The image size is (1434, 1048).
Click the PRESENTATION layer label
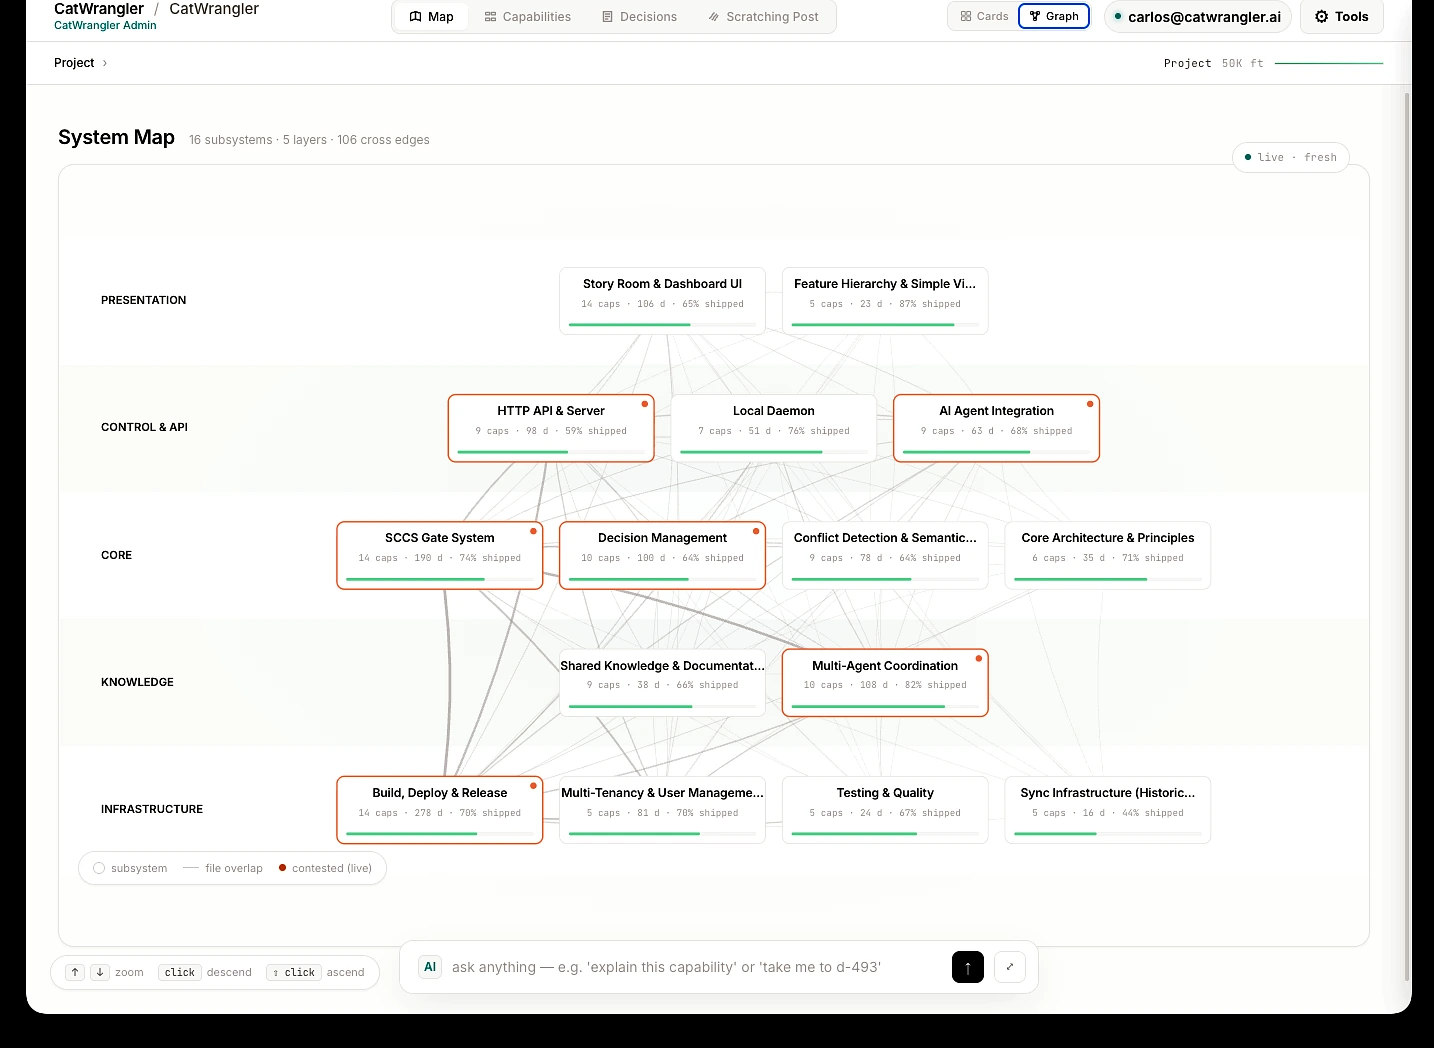click(x=143, y=300)
